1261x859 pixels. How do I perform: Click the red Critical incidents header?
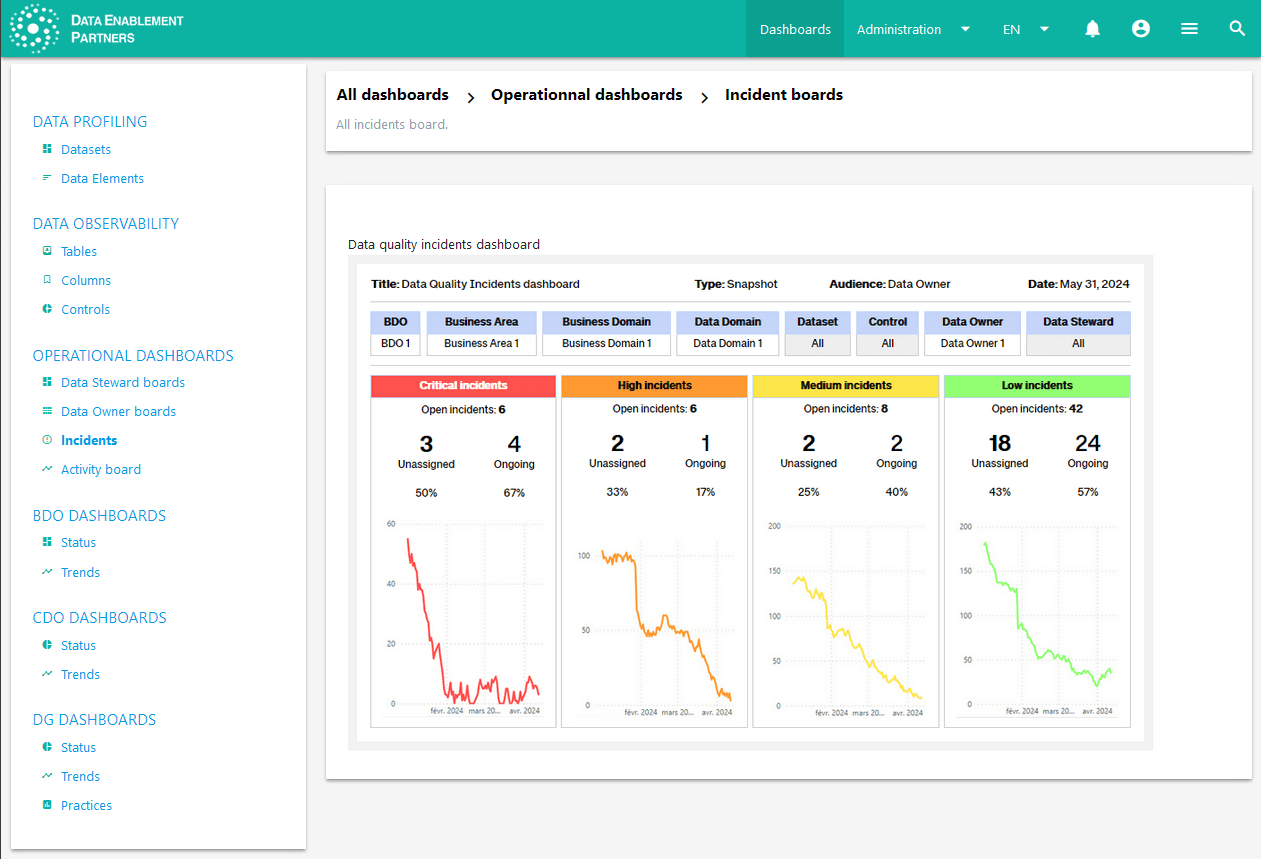pos(463,385)
